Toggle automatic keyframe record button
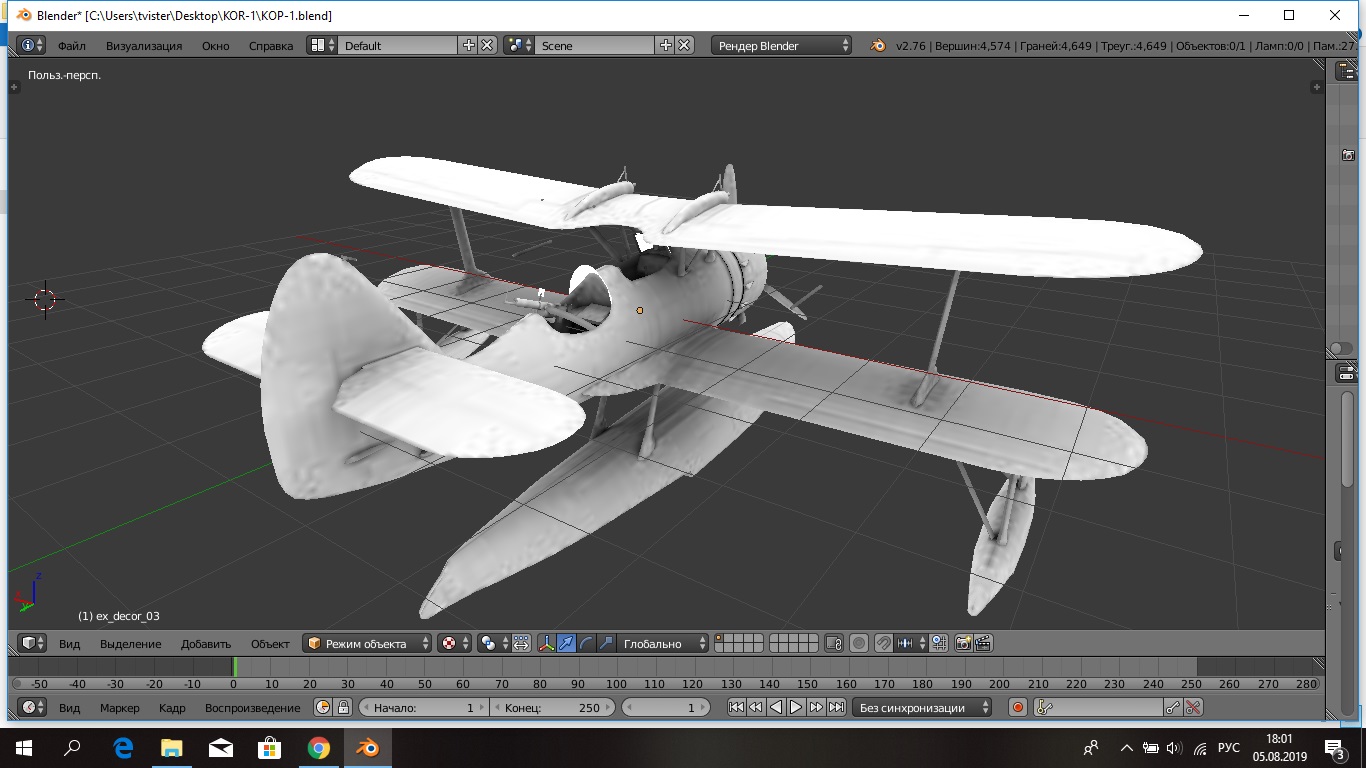 1018,708
